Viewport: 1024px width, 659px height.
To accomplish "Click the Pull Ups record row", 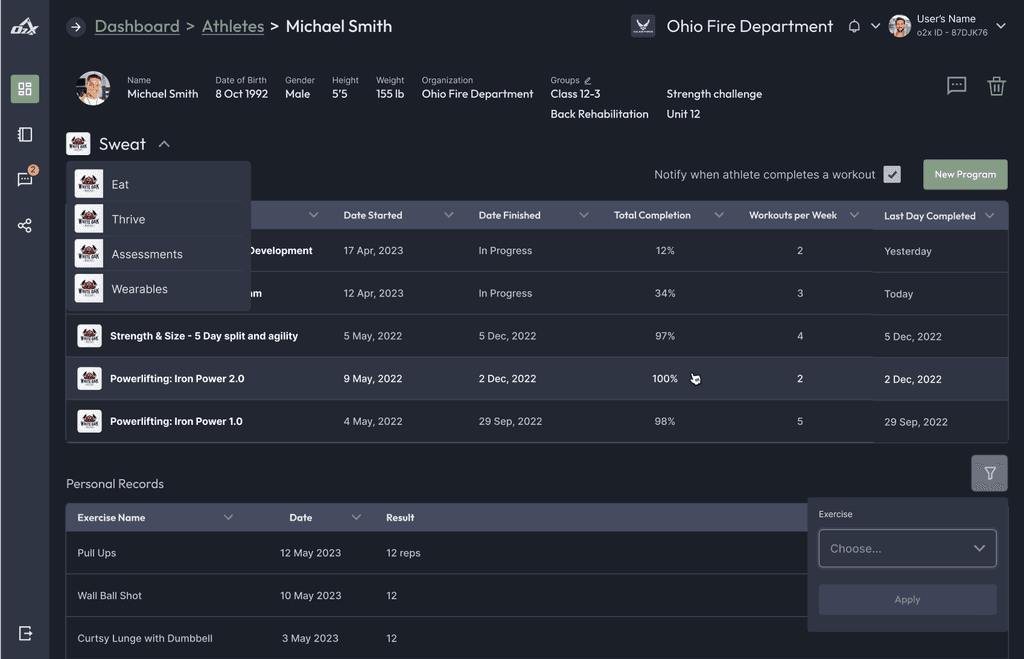I will [436, 553].
